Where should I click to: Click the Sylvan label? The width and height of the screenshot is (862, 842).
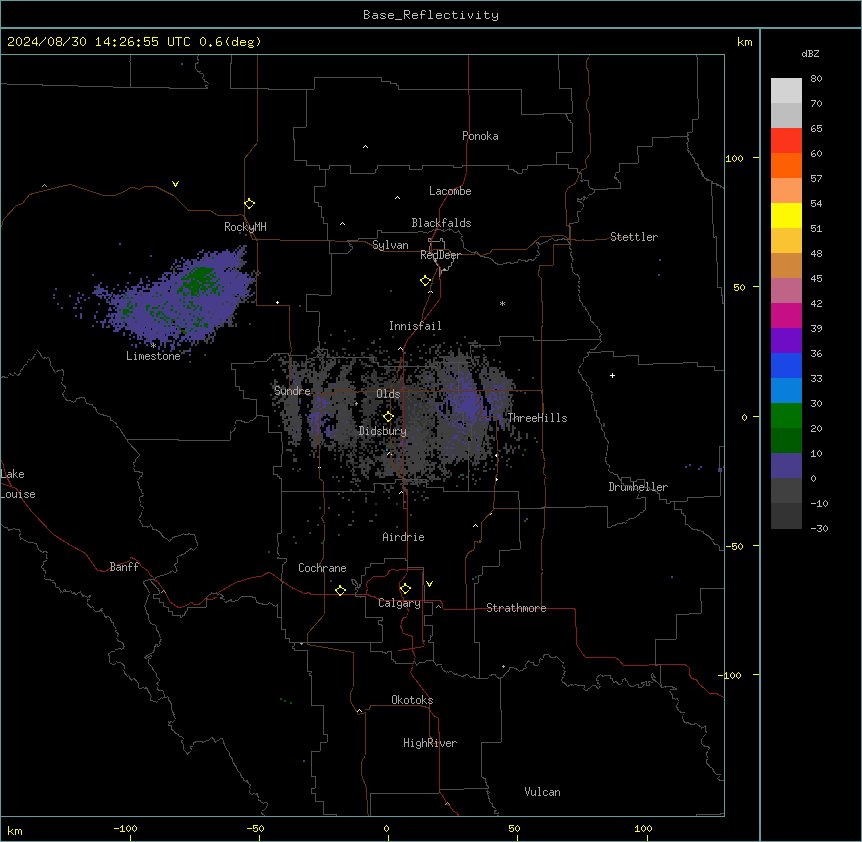(390, 245)
